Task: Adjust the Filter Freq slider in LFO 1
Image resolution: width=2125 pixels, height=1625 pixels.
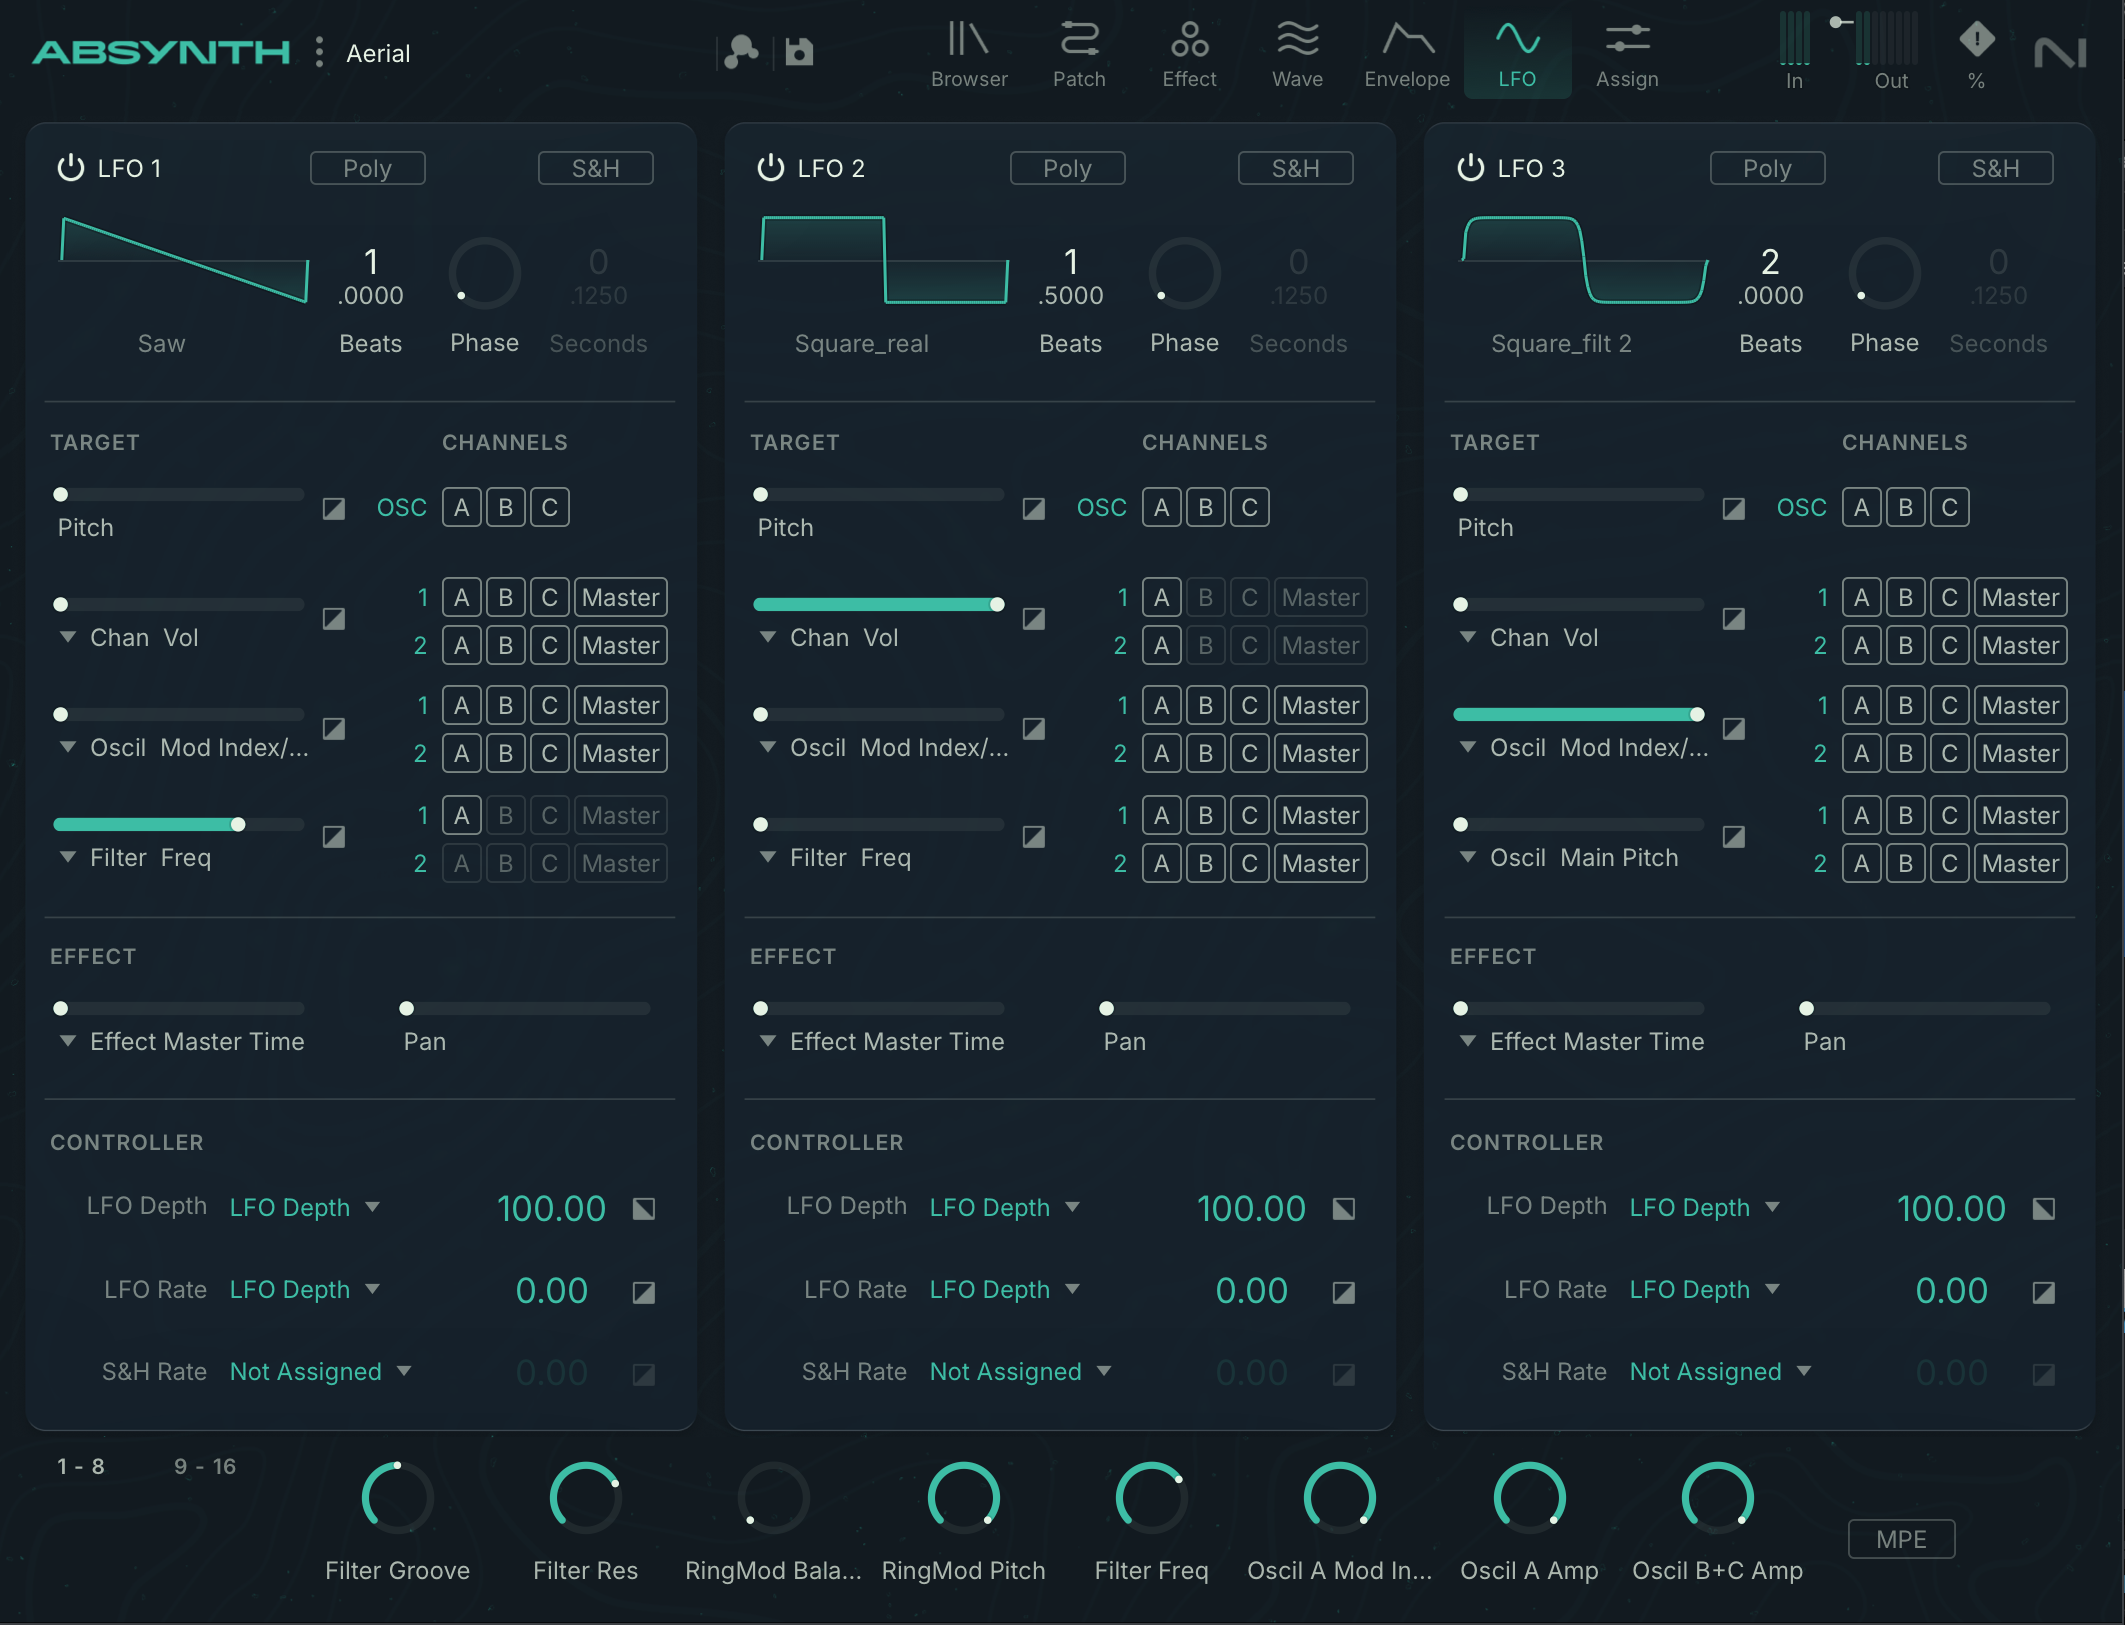Action: 237,824
